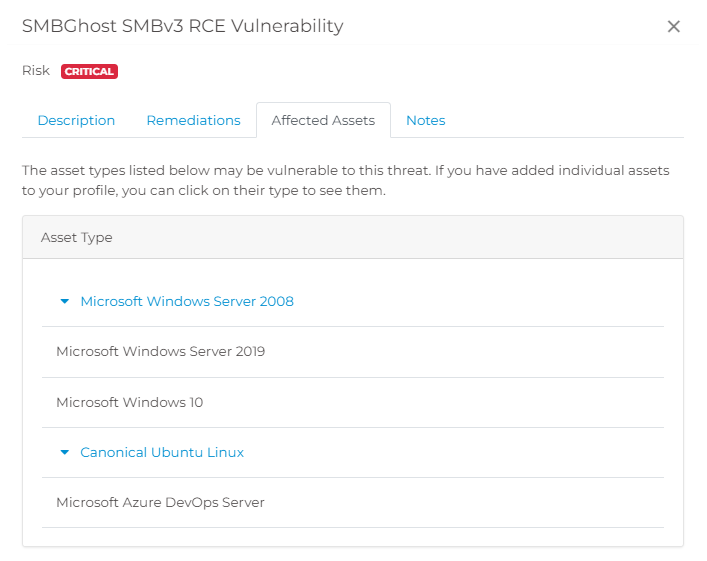Image resolution: width=707 pixels, height=561 pixels.
Task: Open Microsoft Windows Server 2008 link
Action: (x=187, y=301)
